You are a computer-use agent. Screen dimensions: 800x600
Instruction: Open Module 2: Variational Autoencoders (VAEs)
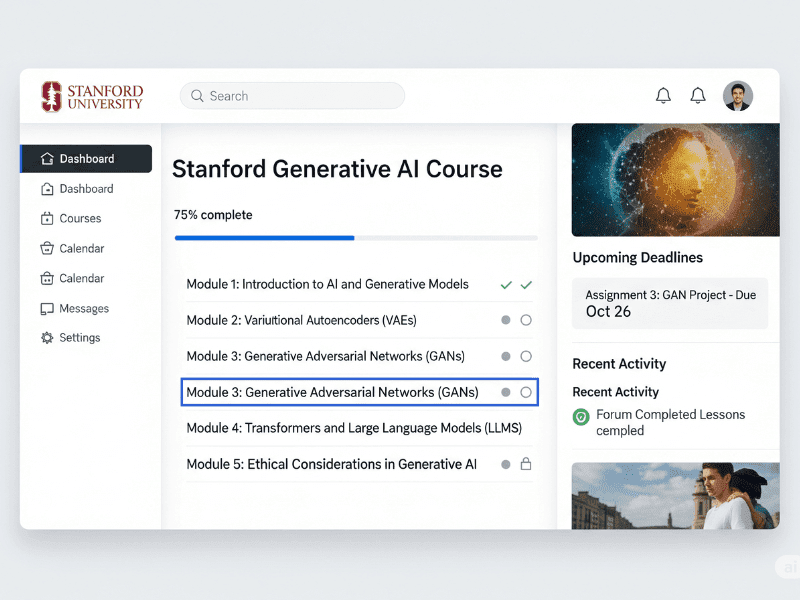[359, 320]
